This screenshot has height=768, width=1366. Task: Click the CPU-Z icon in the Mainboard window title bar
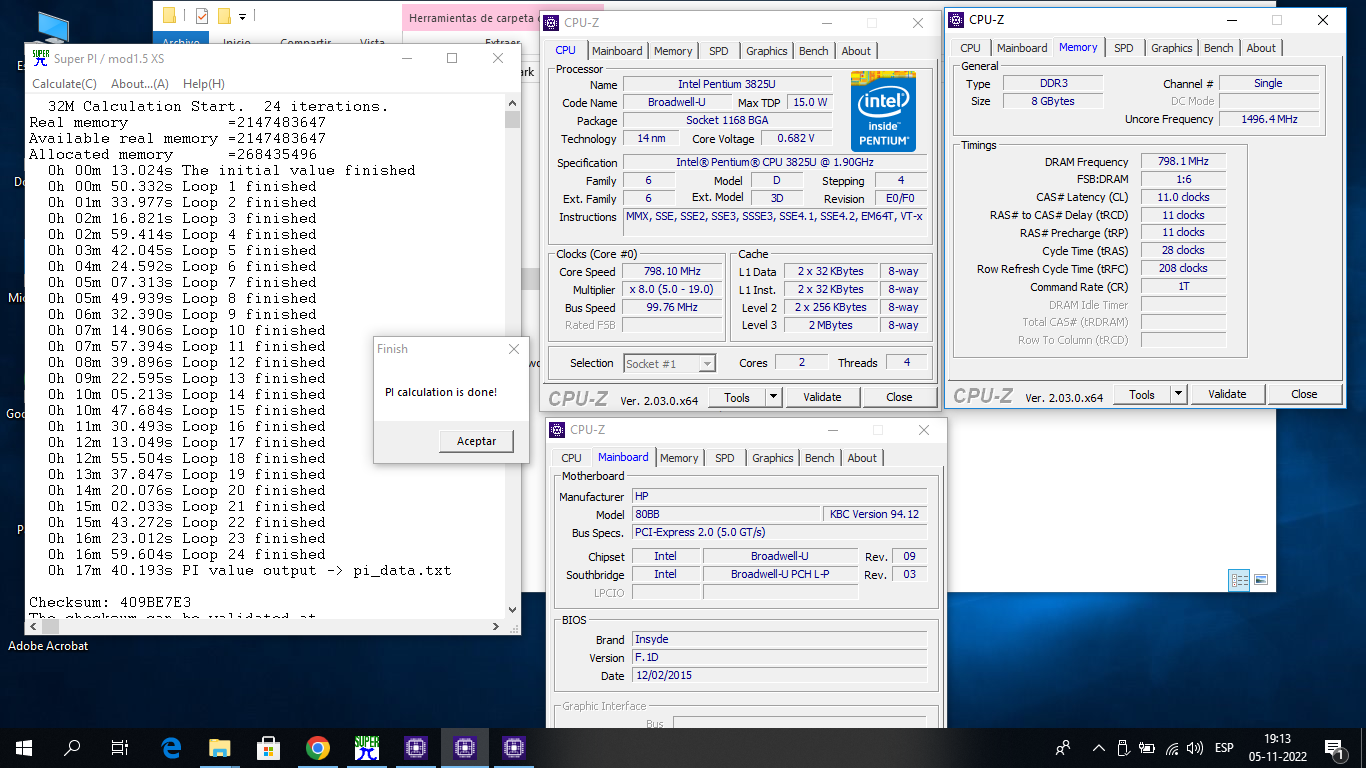557,430
